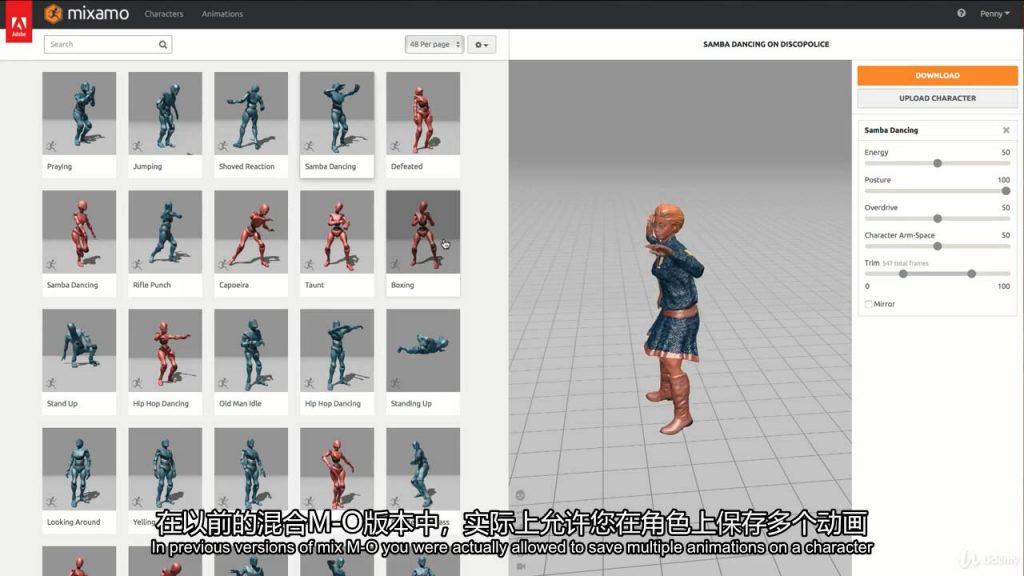Click the search magnifier icon

pos(163,44)
